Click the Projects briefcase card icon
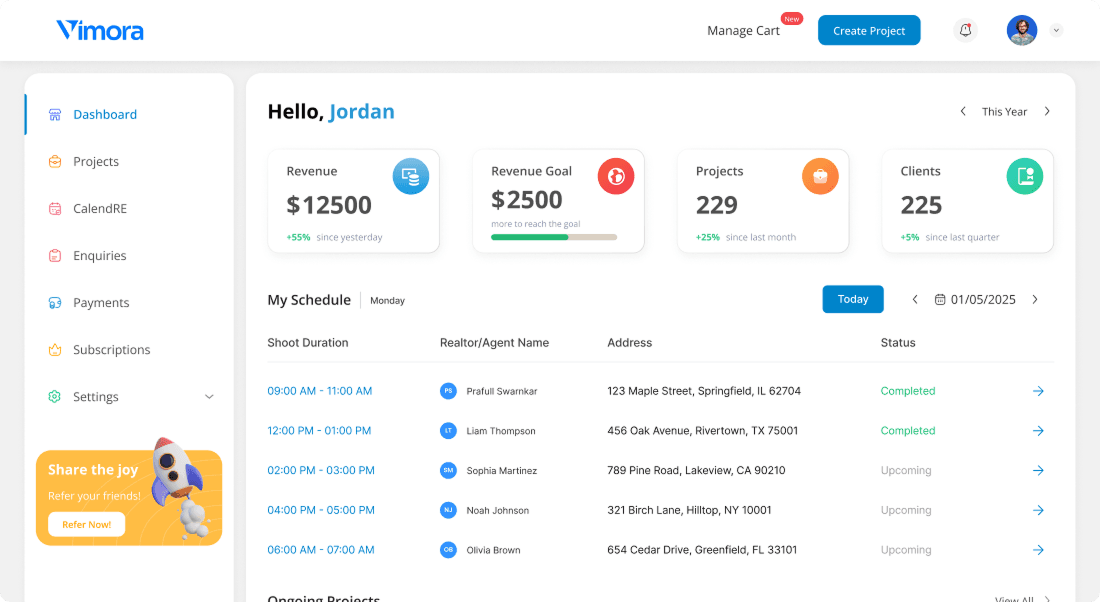1100x602 pixels. click(820, 176)
